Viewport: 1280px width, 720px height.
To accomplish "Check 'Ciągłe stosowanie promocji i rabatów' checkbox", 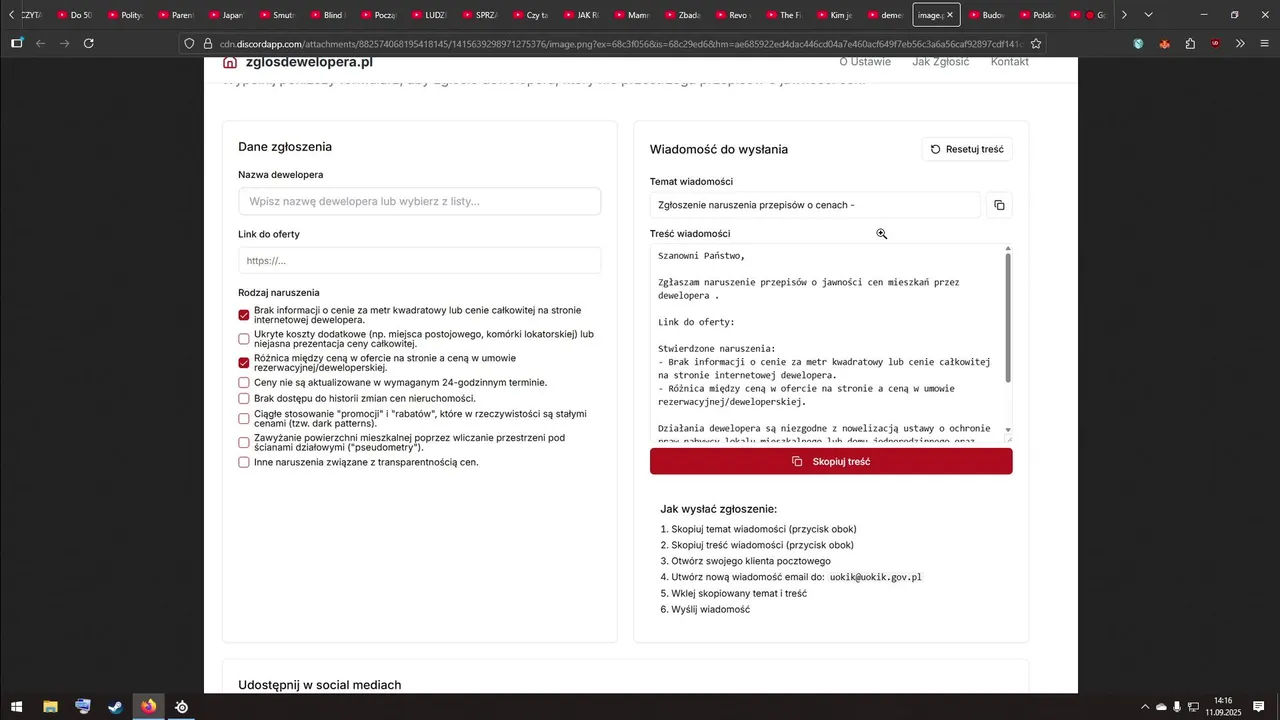I will click(x=244, y=419).
